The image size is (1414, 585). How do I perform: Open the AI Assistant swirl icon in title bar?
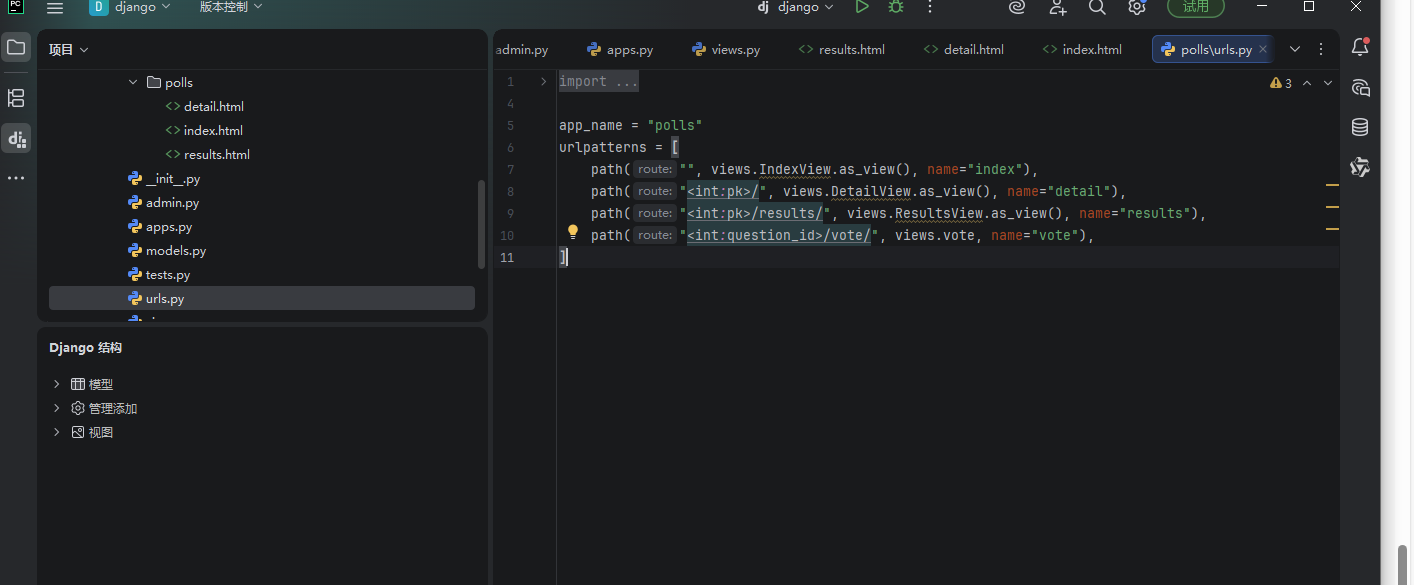(x=1017, y=7)
